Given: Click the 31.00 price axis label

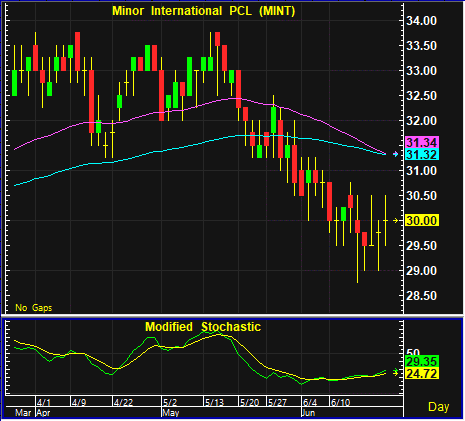Looking at the screenshot, I should click(x=421, y=171).
